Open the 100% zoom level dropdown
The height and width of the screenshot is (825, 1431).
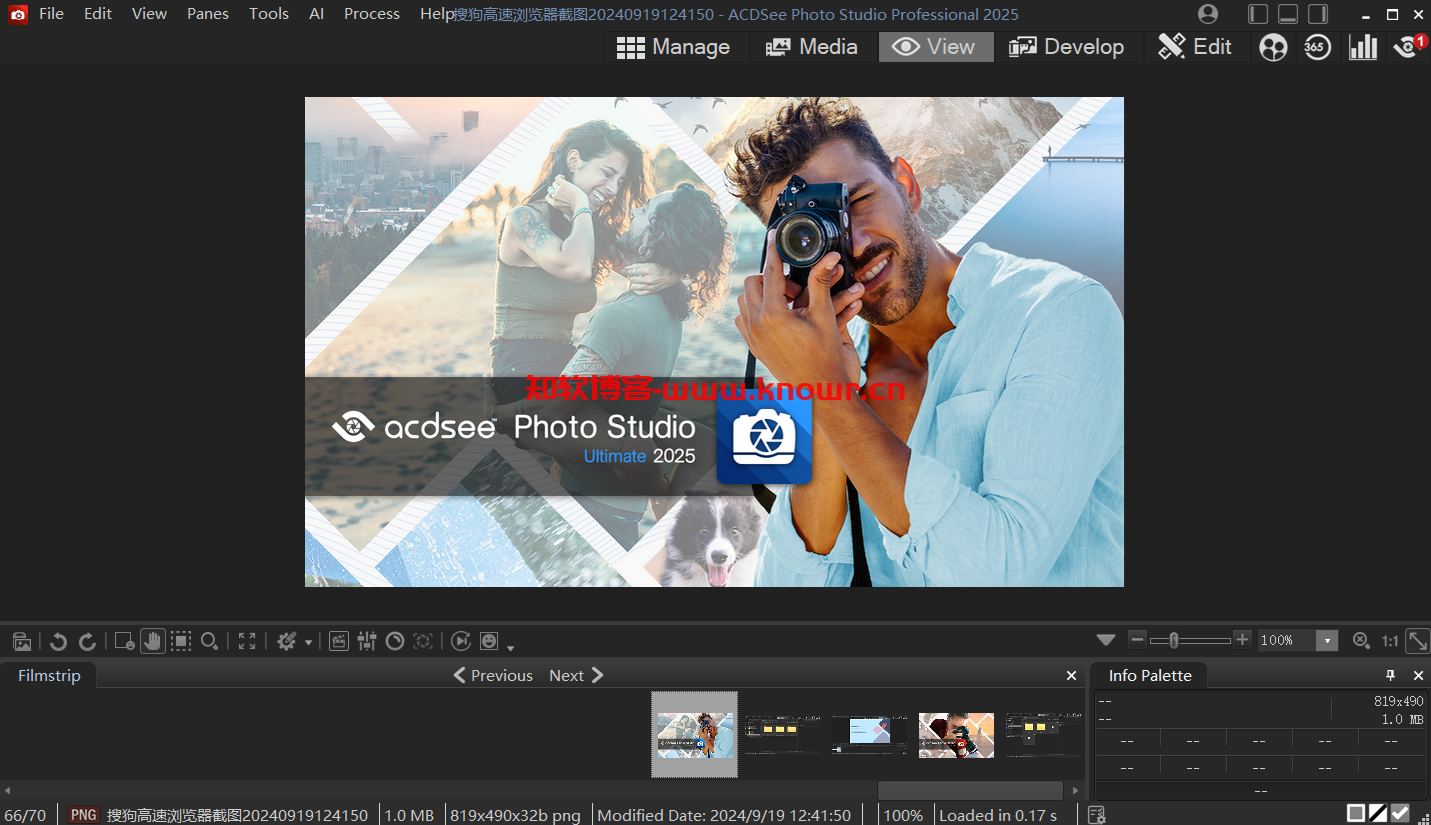coord(1327,641)
